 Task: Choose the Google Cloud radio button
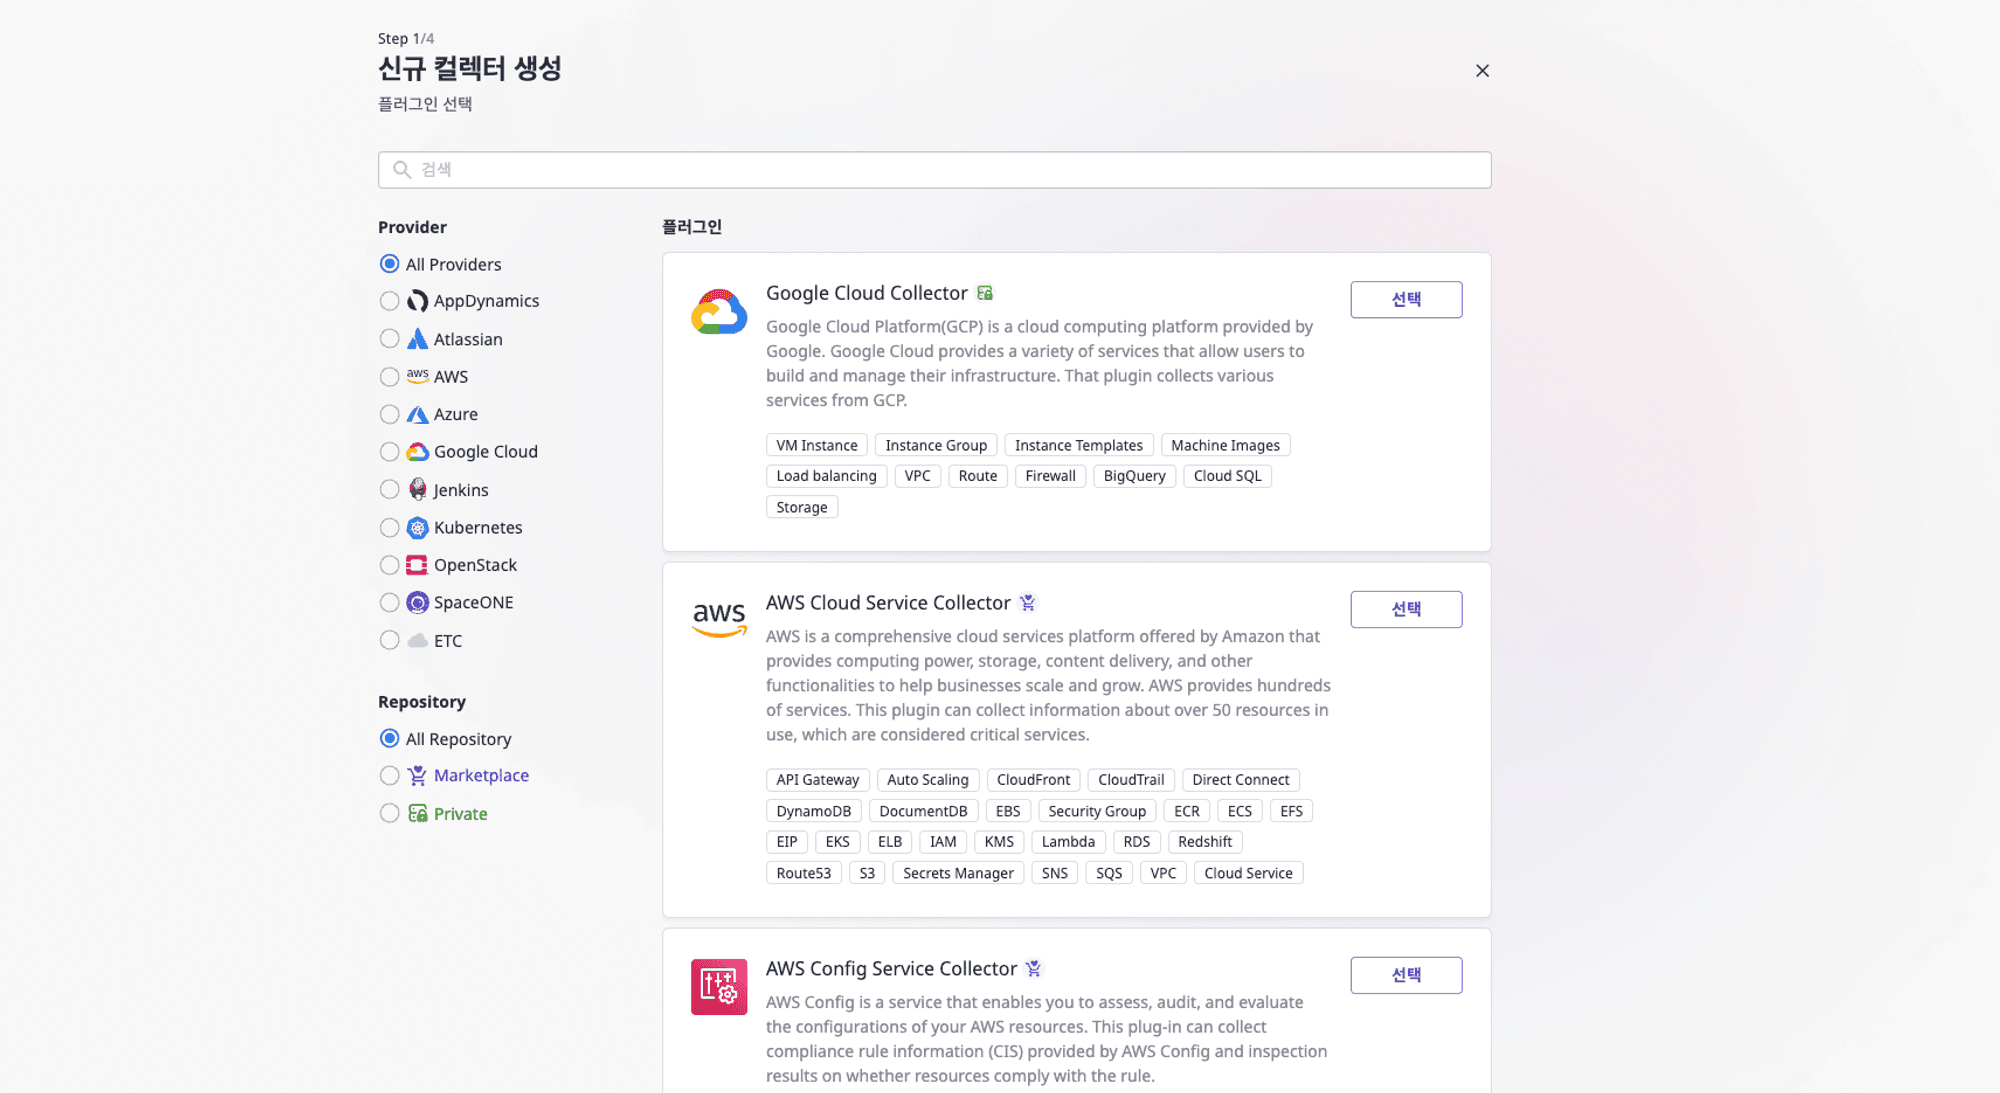pos(389,452)
